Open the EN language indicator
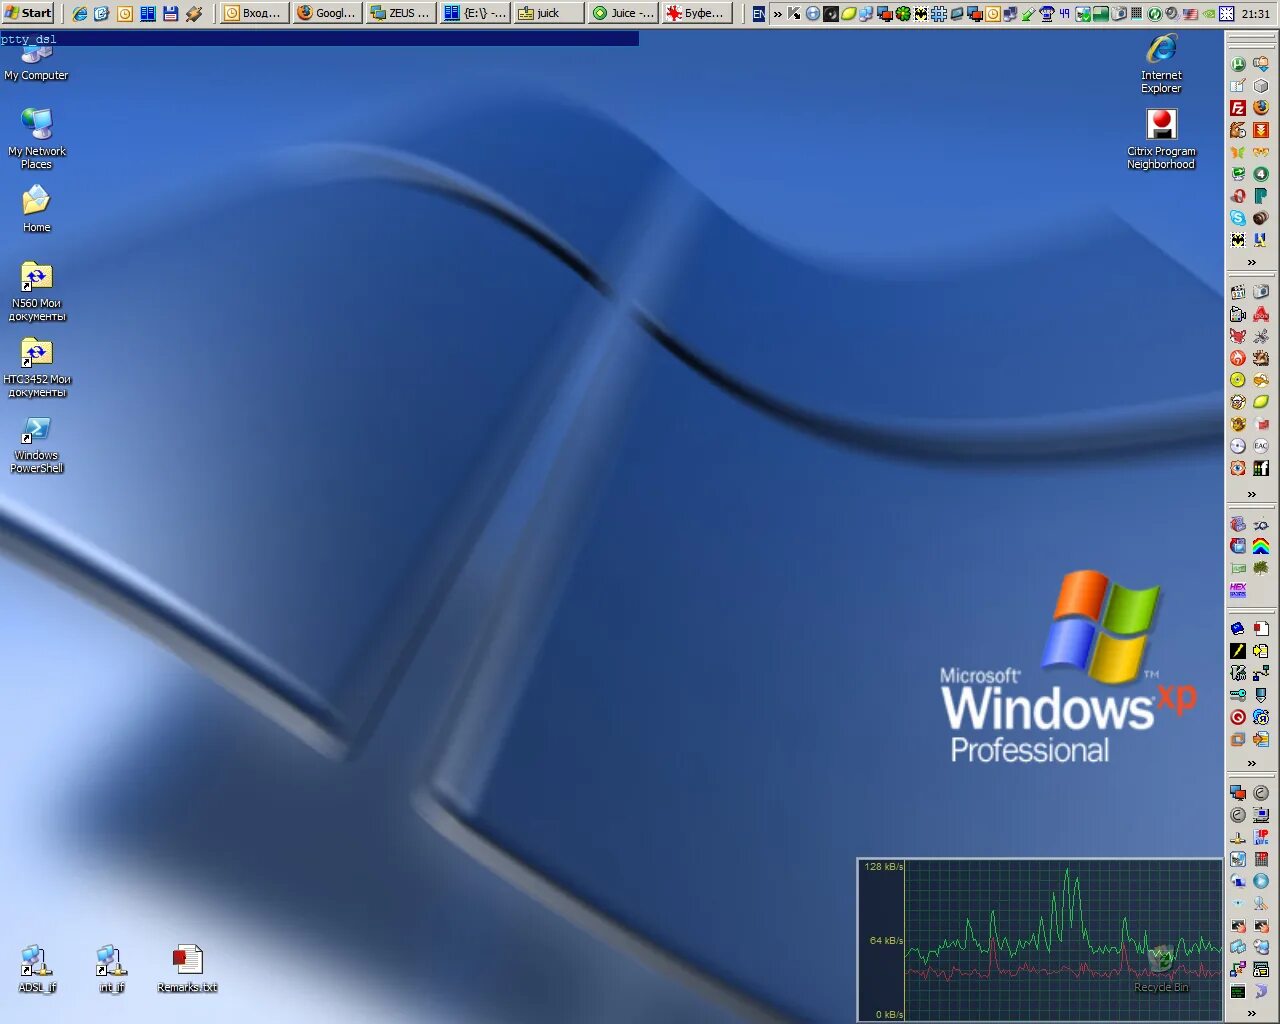This screenshot has height=1024, width=1280. [x=759, y=14]
